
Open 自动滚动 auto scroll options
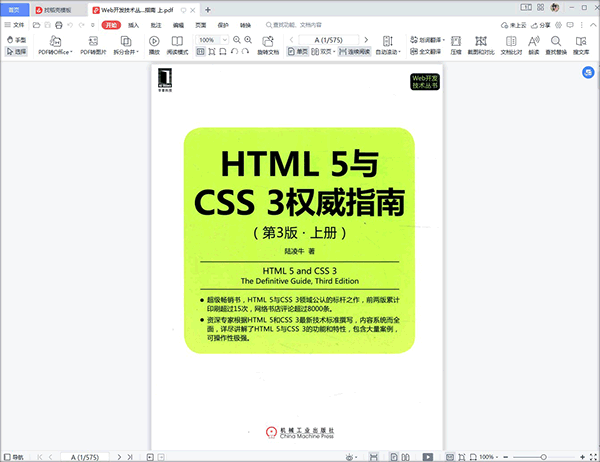(388, 45)
